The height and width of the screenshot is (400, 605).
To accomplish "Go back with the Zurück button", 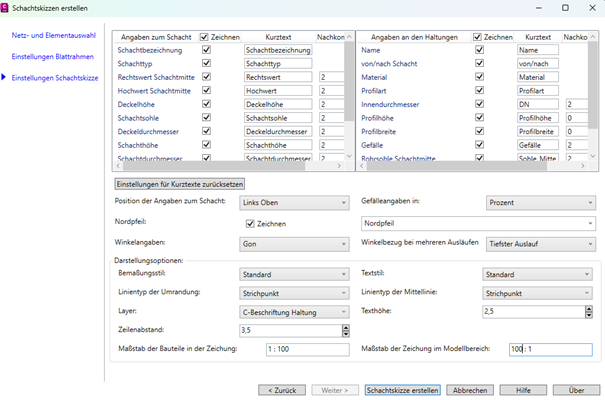I will pos(281,390).
